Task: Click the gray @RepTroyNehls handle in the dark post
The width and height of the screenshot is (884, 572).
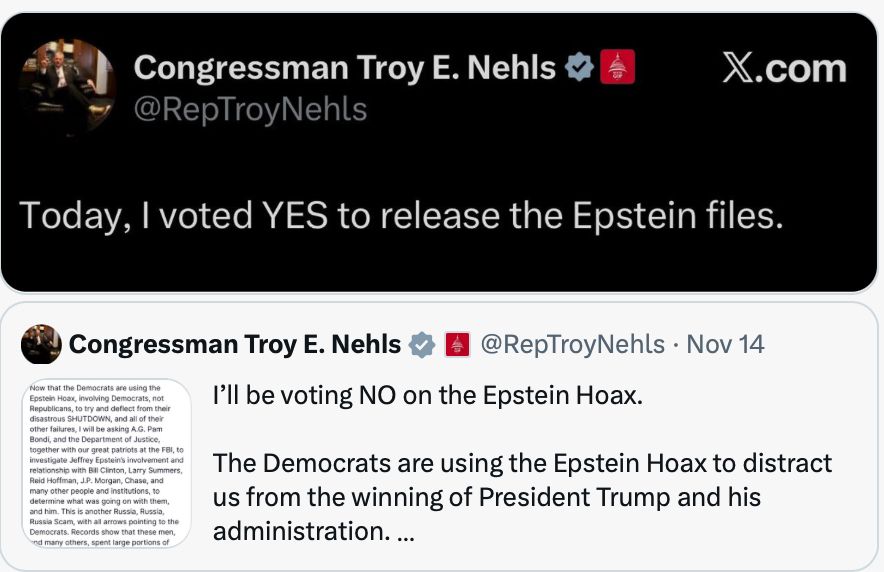Action: click(250, 109)
